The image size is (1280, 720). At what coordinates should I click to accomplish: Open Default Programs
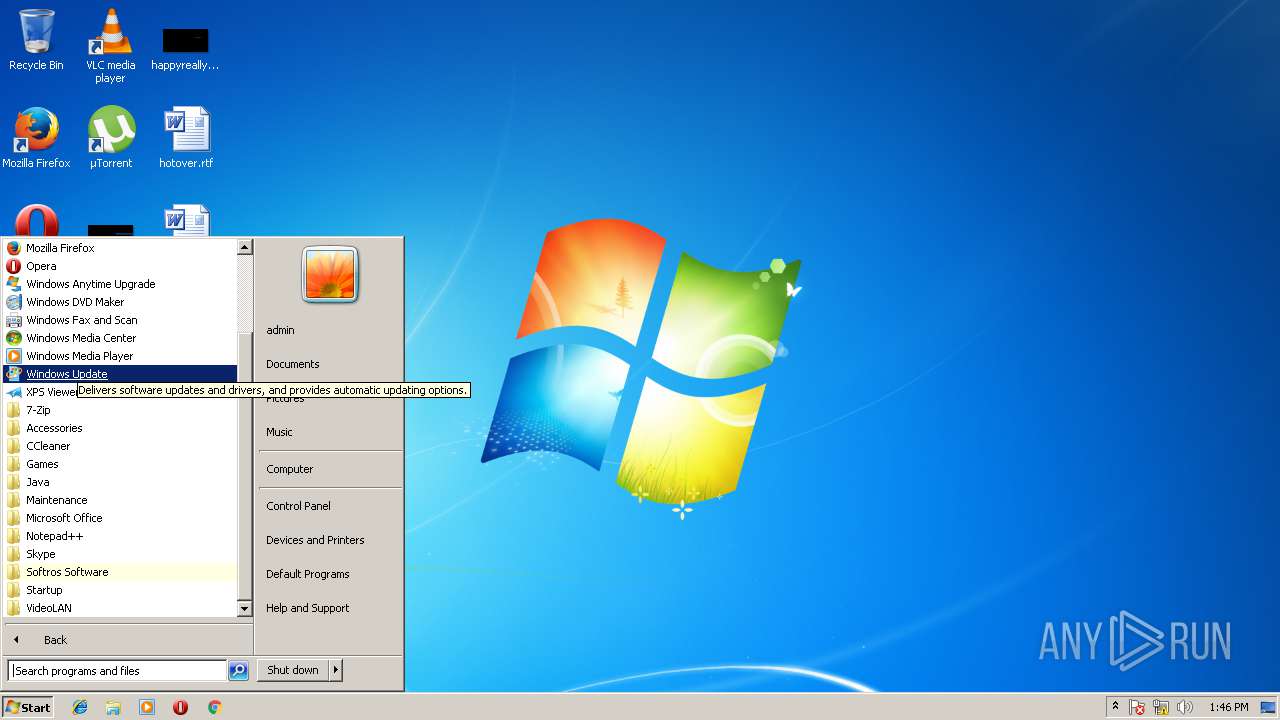(330, 574)
